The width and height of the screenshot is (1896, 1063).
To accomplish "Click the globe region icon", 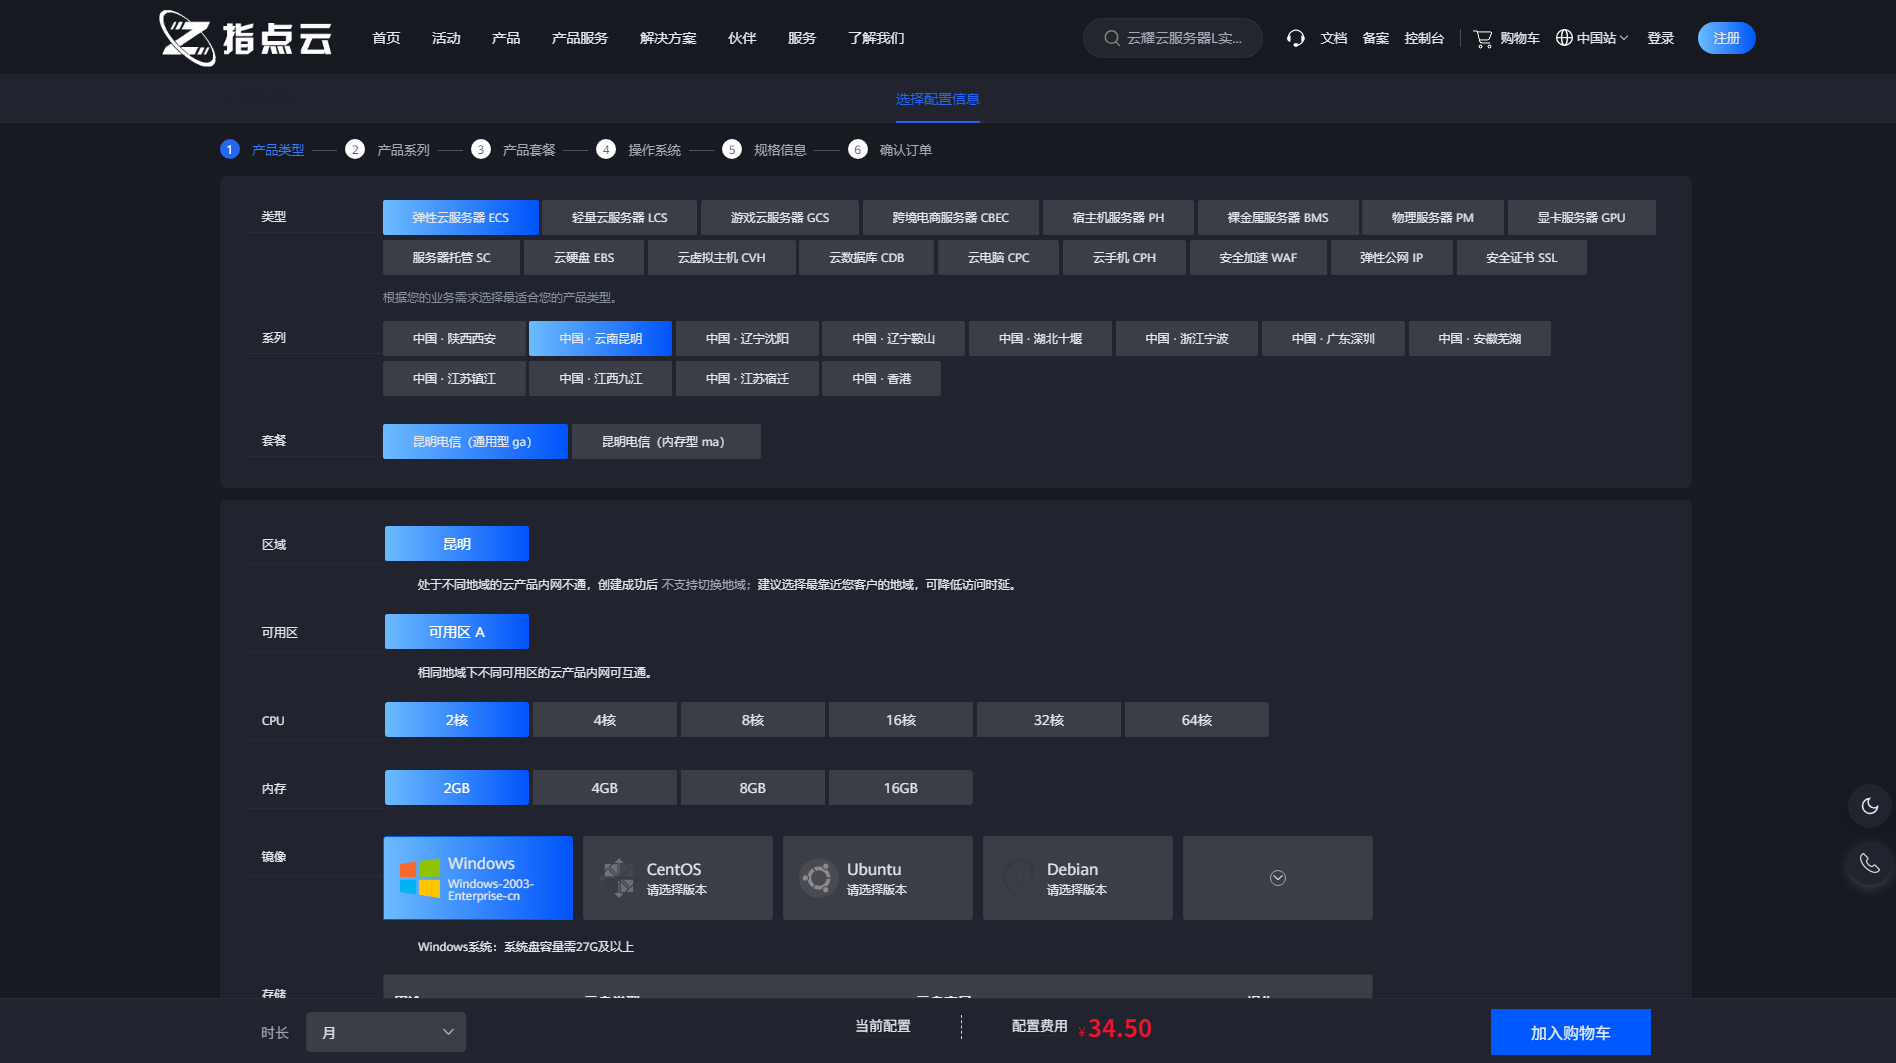I will click(x=1564, y=38).
